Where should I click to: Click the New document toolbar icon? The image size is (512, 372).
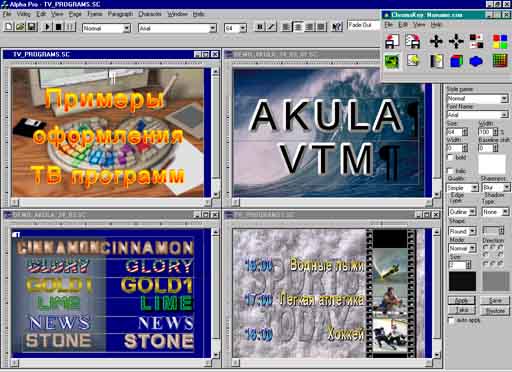(8, 27)
